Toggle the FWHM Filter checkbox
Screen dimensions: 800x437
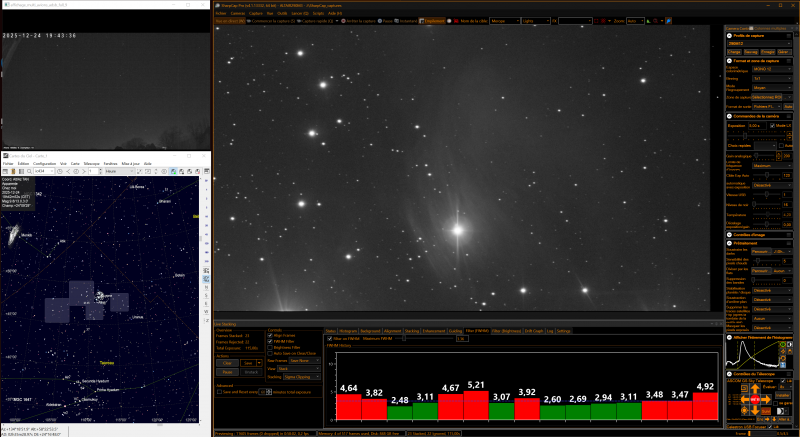click(x=270, y=342)
